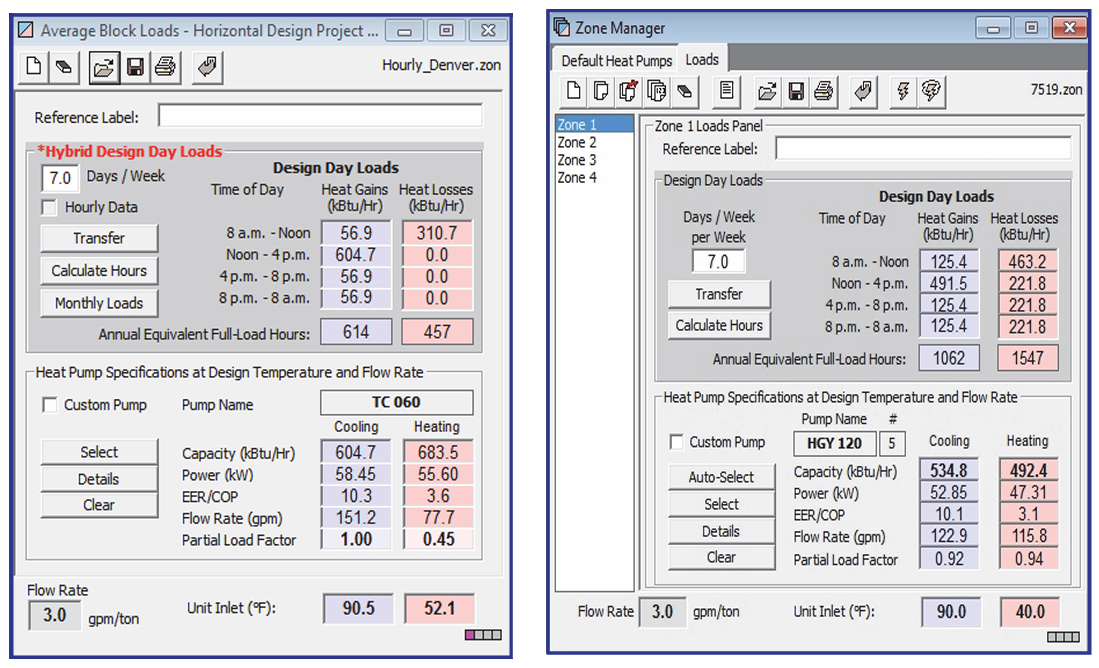Tick Custom Pump in Average Block Loads
The width and height of the screenshot is (1099, 668).
(49, 405)
